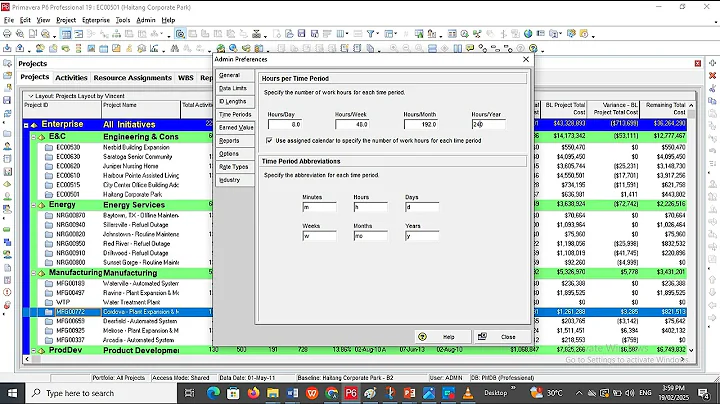This screenshot has height=404, width=720.
Task: Select the General tab in Admin Preferences
Action: [x=235, y=75]
